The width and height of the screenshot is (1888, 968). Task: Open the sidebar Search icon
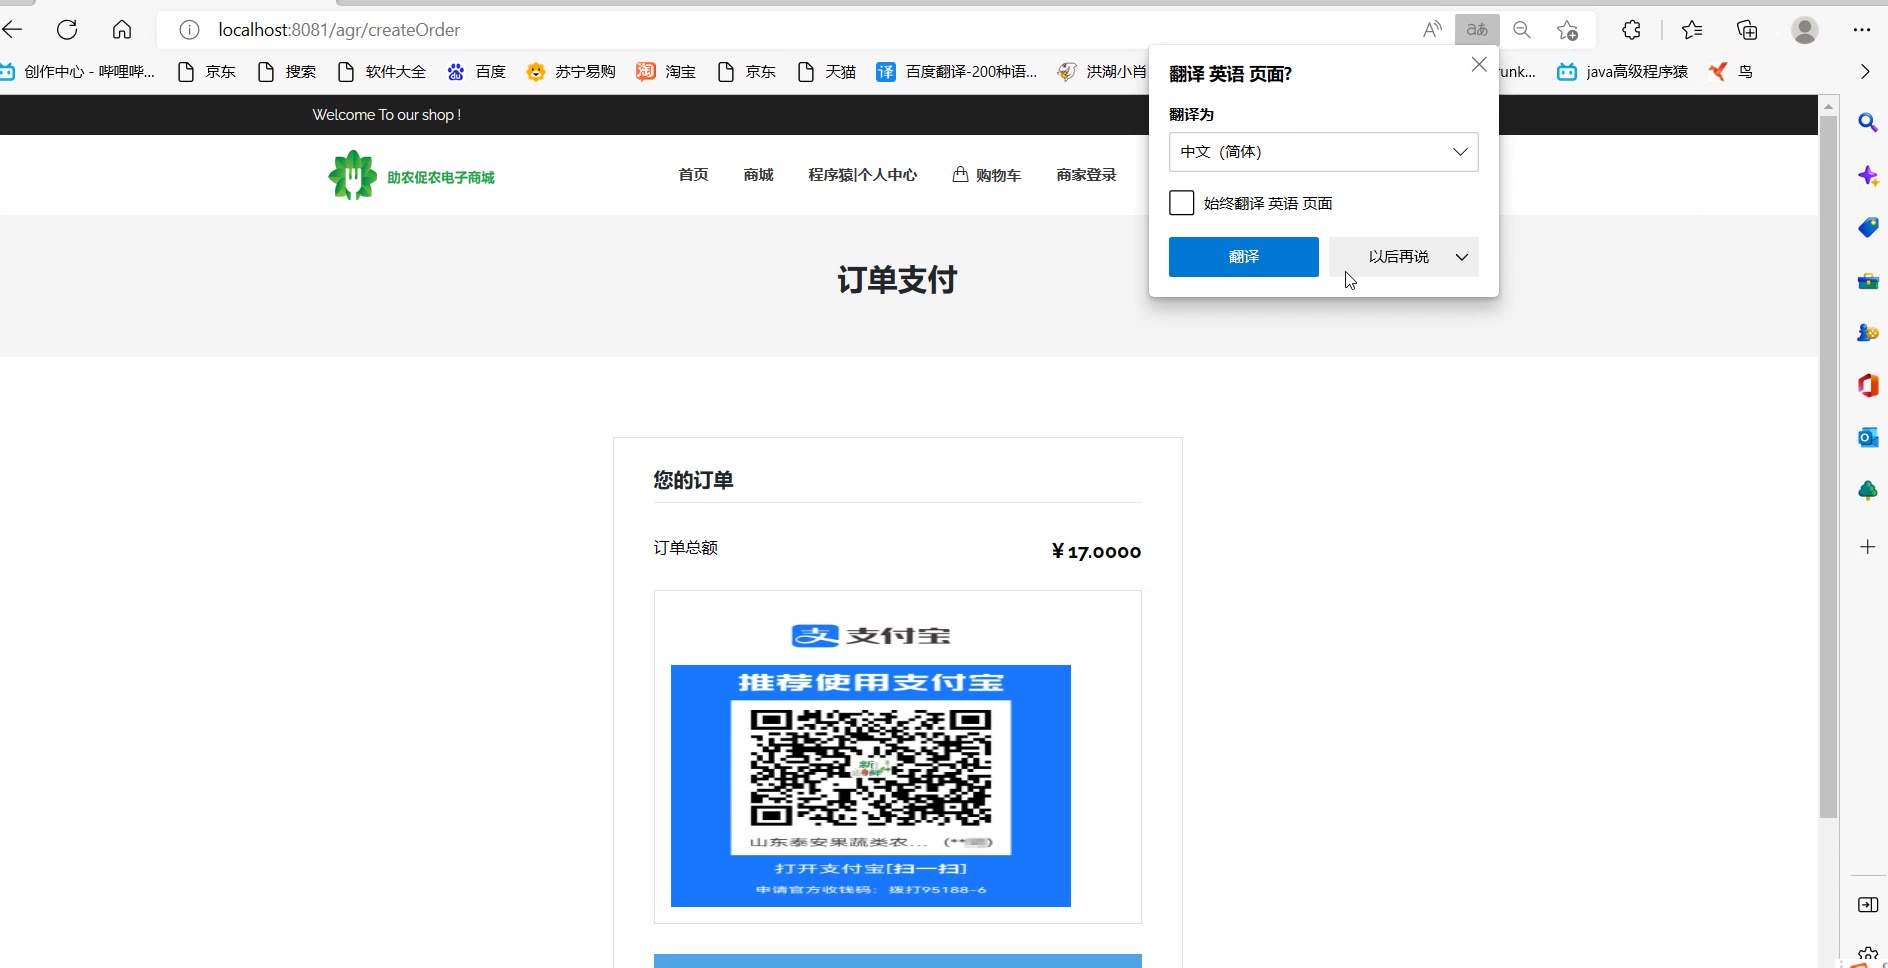[1867, 123]
